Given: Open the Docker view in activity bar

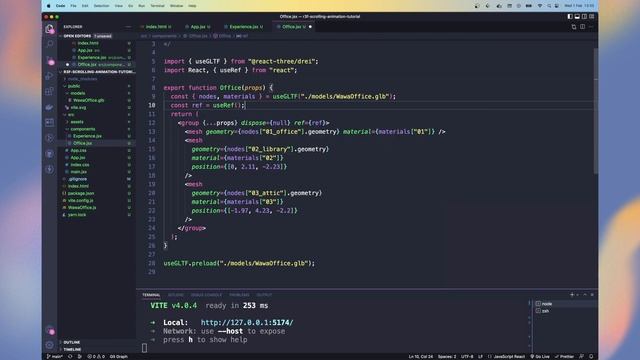Looking at the screenshot, I should coord(50,107).
